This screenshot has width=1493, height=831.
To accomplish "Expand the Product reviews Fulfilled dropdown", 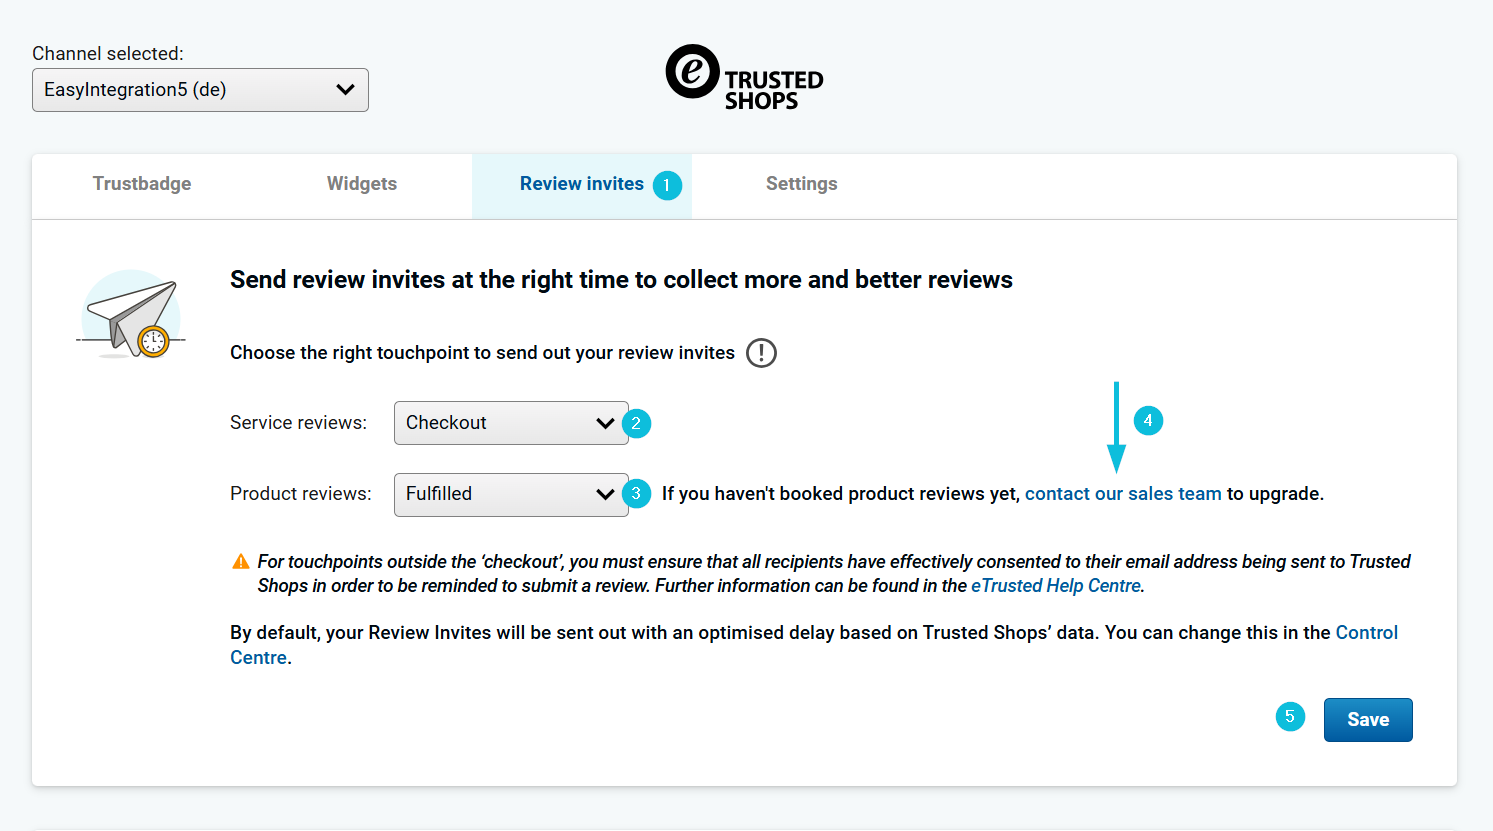I will point(510,494).
